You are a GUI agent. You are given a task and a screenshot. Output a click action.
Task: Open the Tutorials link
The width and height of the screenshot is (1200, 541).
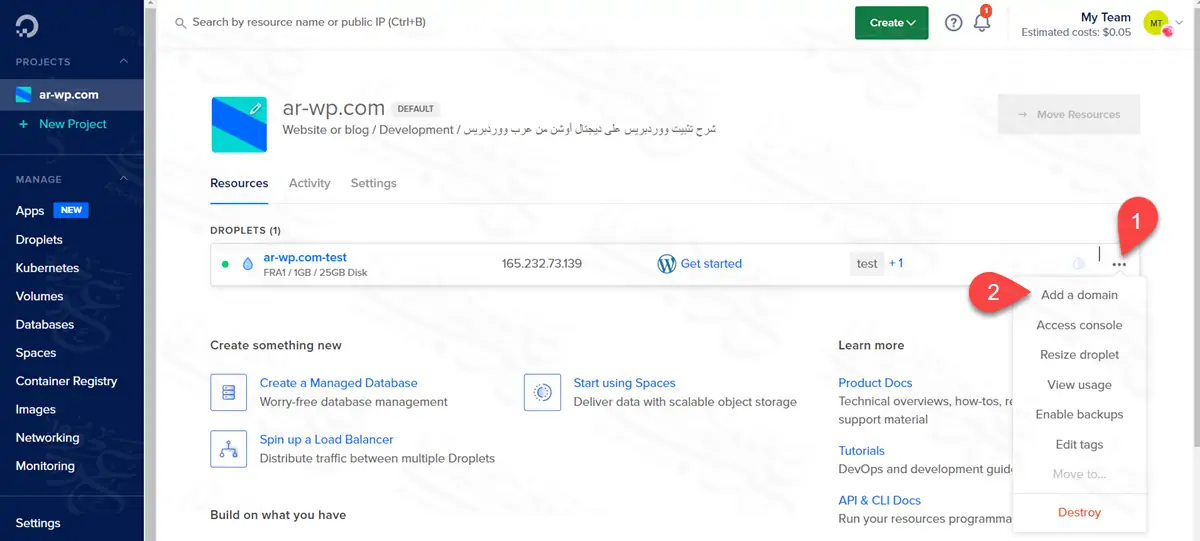click(861, 451)
